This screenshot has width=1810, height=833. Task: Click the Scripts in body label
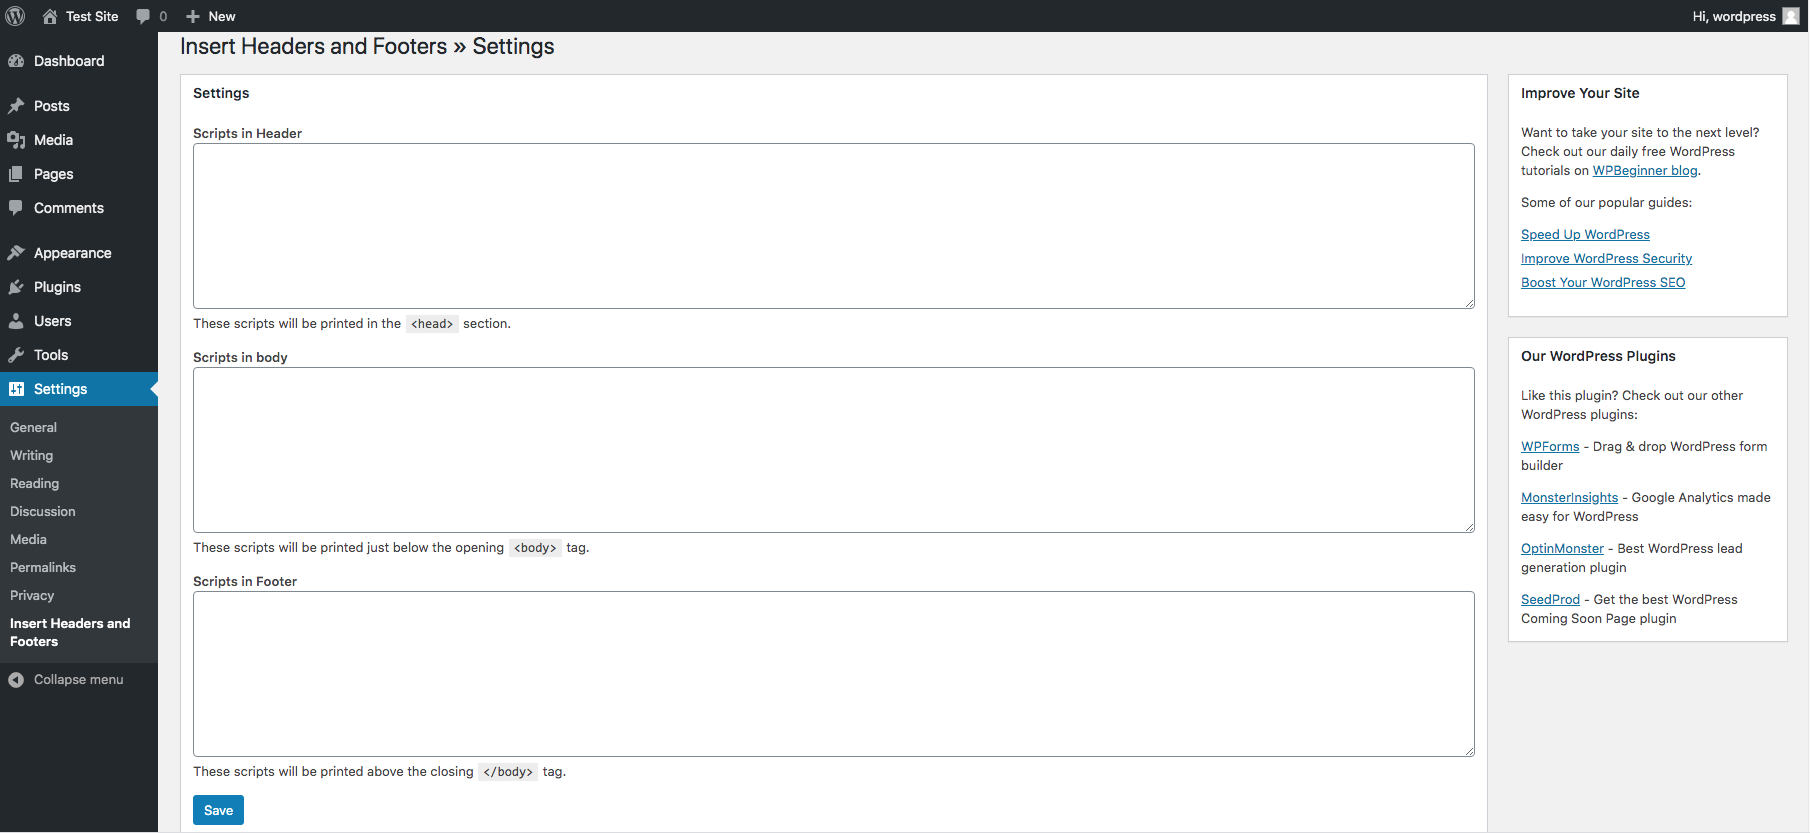coord(240,357)
